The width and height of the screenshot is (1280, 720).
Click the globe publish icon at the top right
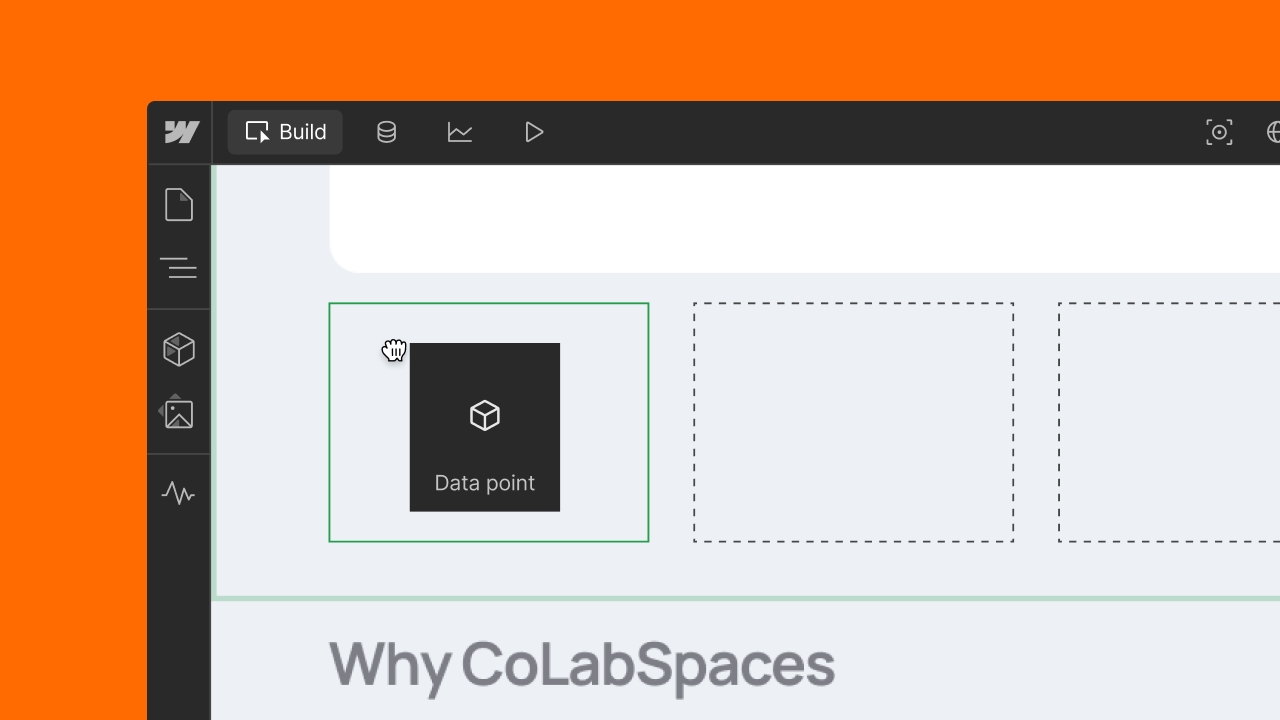pos(1273,131)
